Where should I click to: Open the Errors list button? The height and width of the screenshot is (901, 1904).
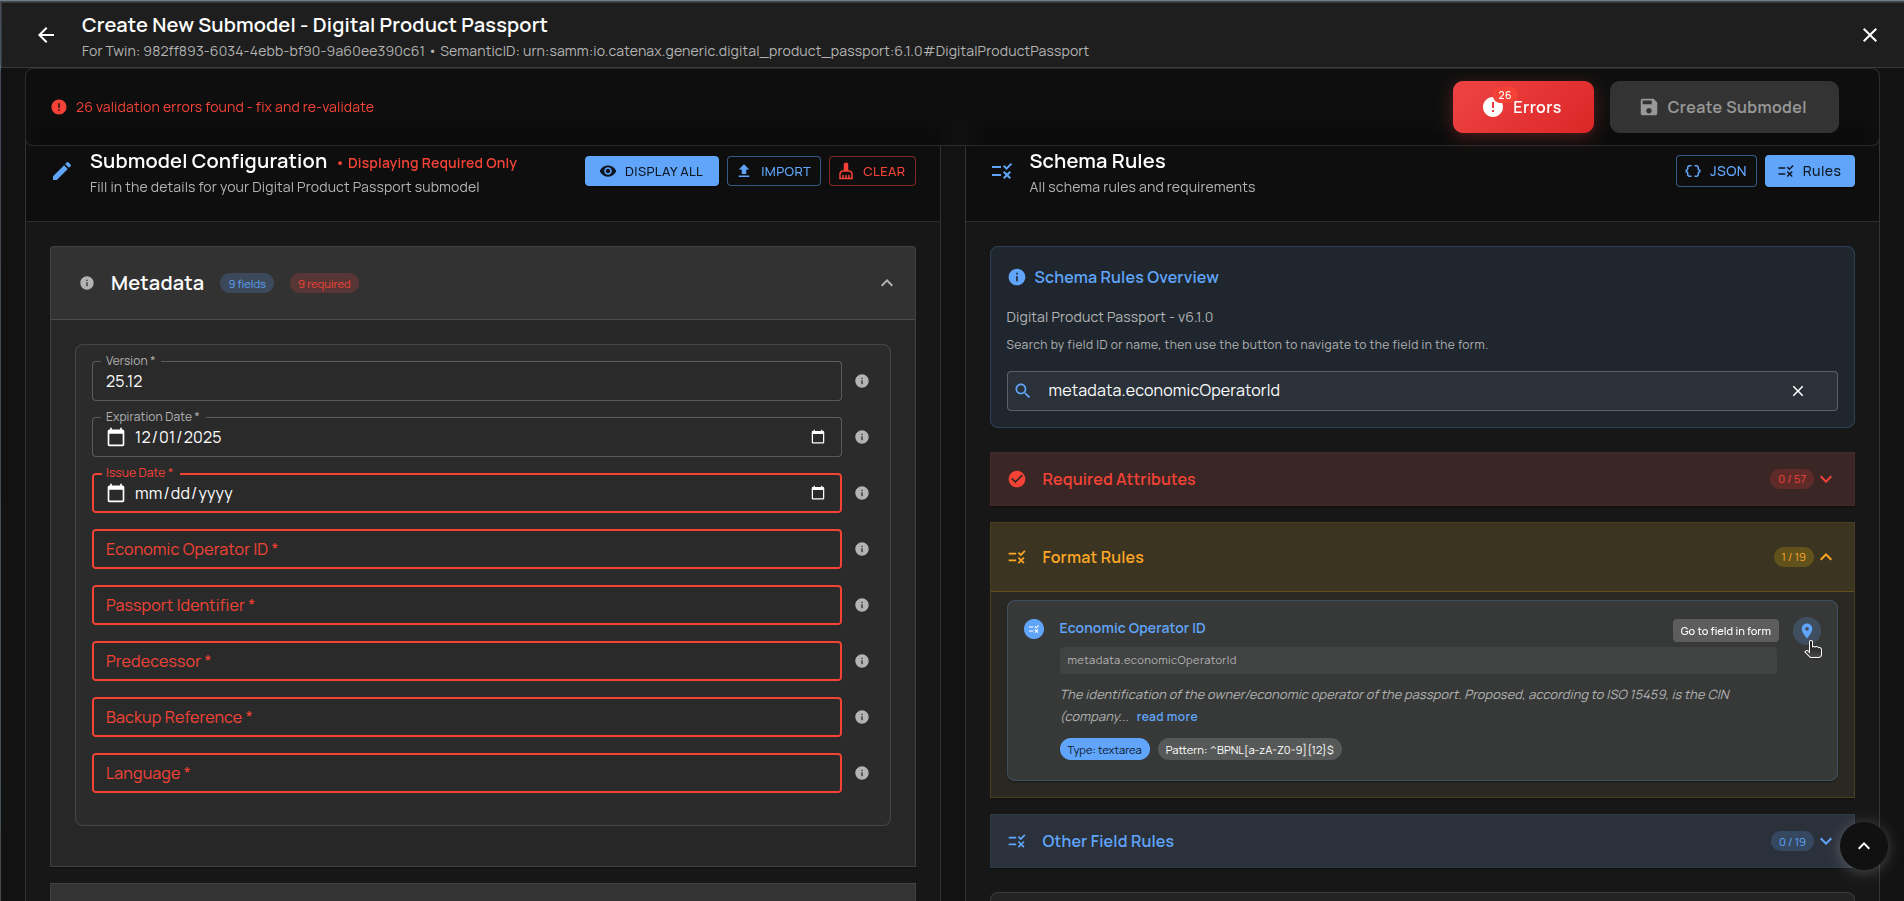point(1522,107)
